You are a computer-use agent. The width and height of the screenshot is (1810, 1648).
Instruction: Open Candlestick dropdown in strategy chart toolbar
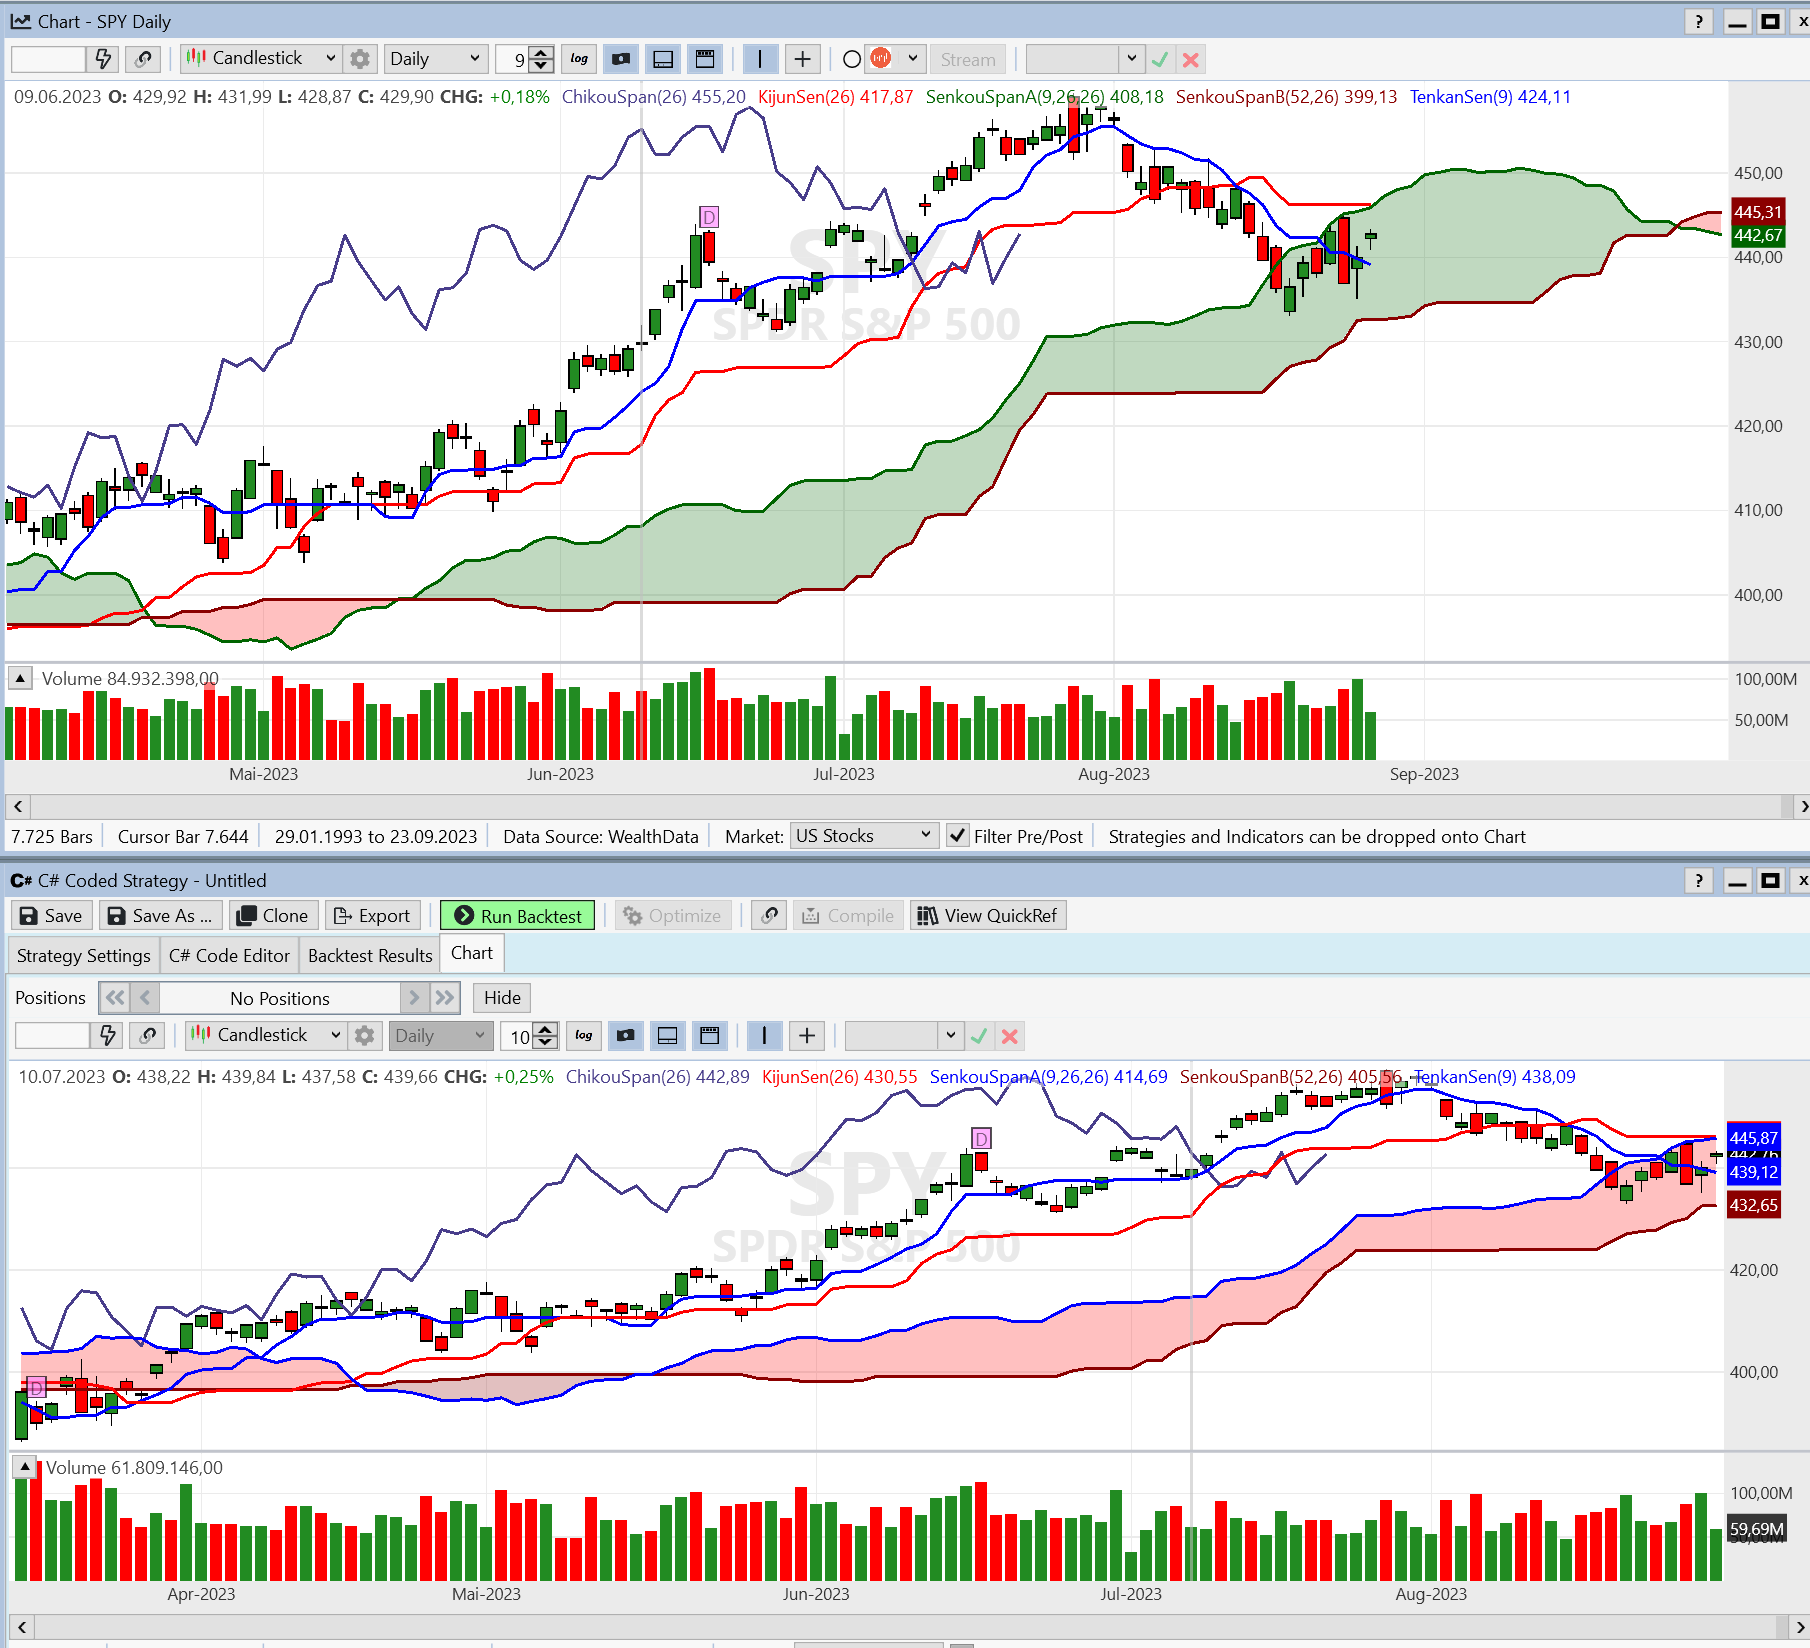coord(267,1035)
